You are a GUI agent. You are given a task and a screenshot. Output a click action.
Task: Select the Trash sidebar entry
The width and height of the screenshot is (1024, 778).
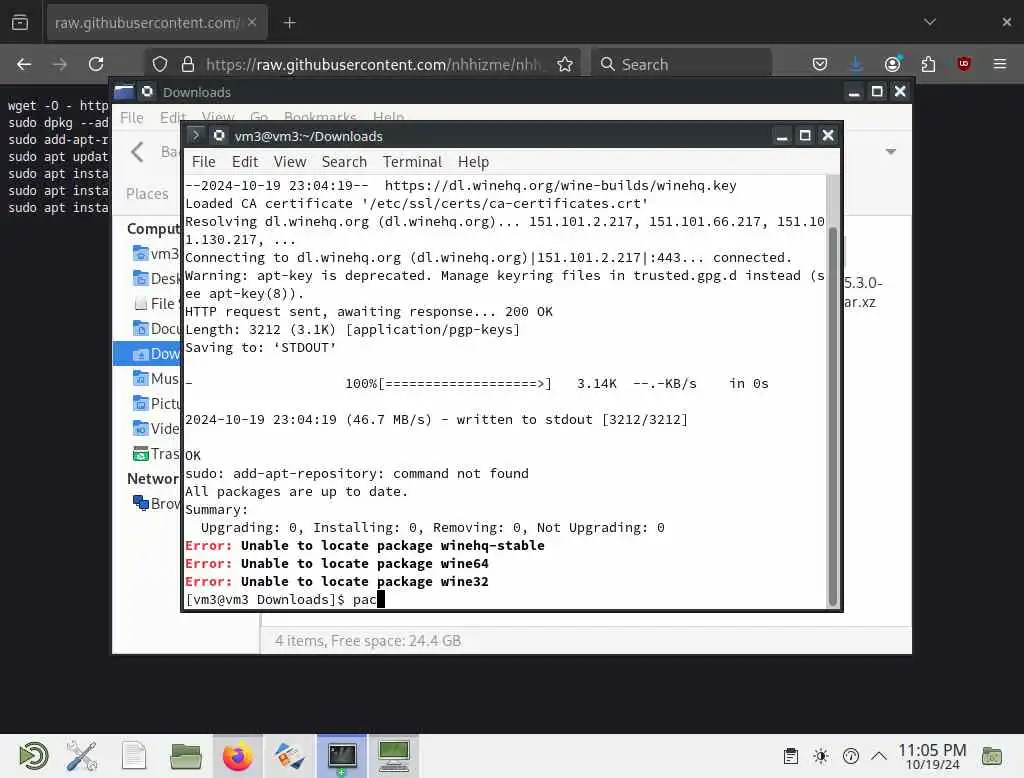155,453
